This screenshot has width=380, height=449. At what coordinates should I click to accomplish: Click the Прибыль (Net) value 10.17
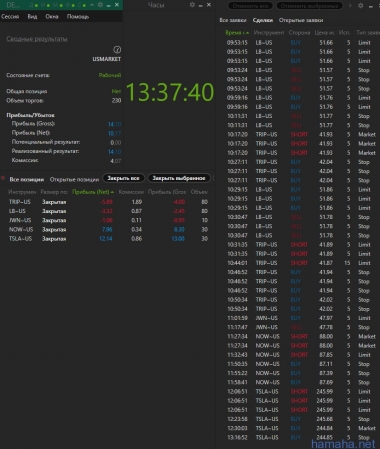(114, 133)
